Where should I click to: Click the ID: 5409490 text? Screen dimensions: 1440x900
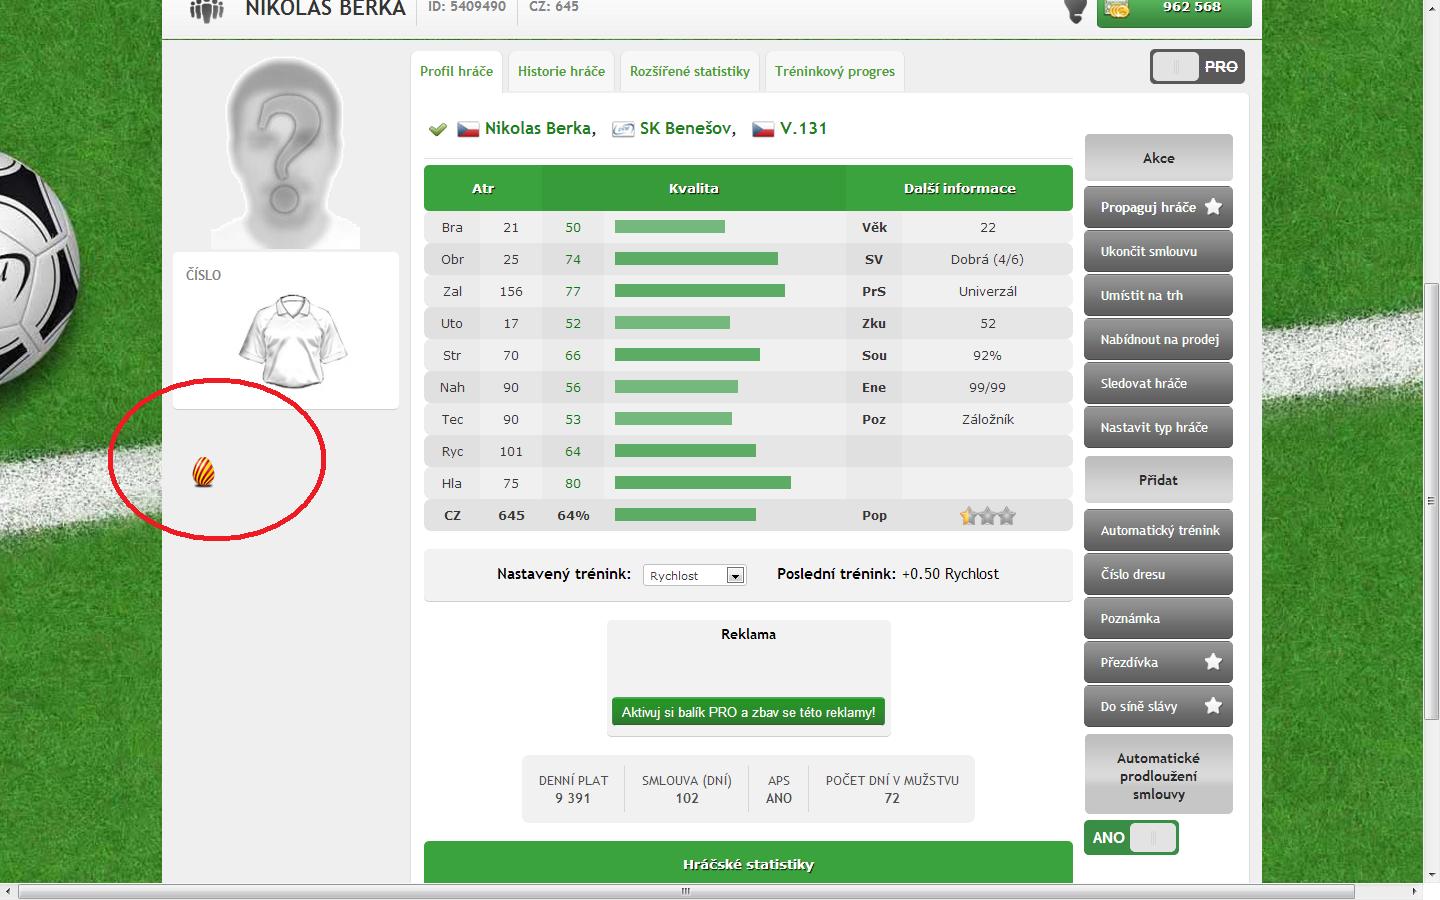pos(467,7)
